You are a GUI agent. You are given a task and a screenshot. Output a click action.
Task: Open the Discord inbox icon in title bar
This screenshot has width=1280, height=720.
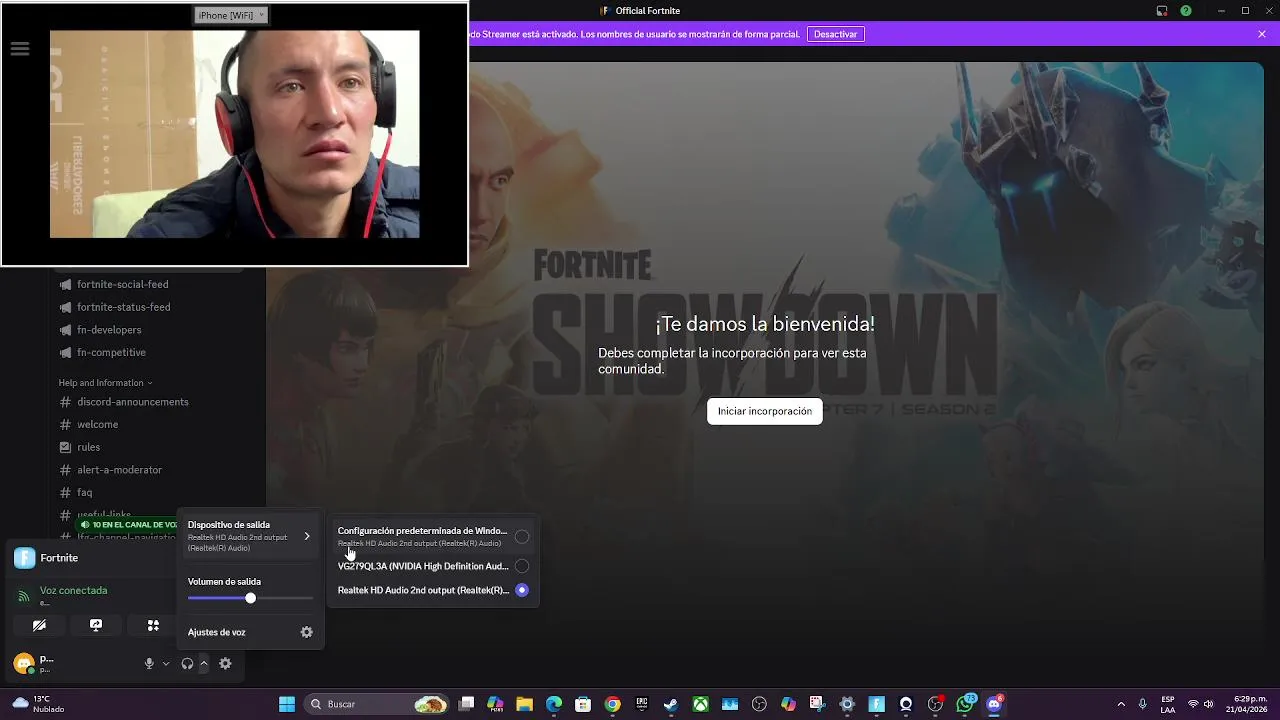coord(1162,11)
